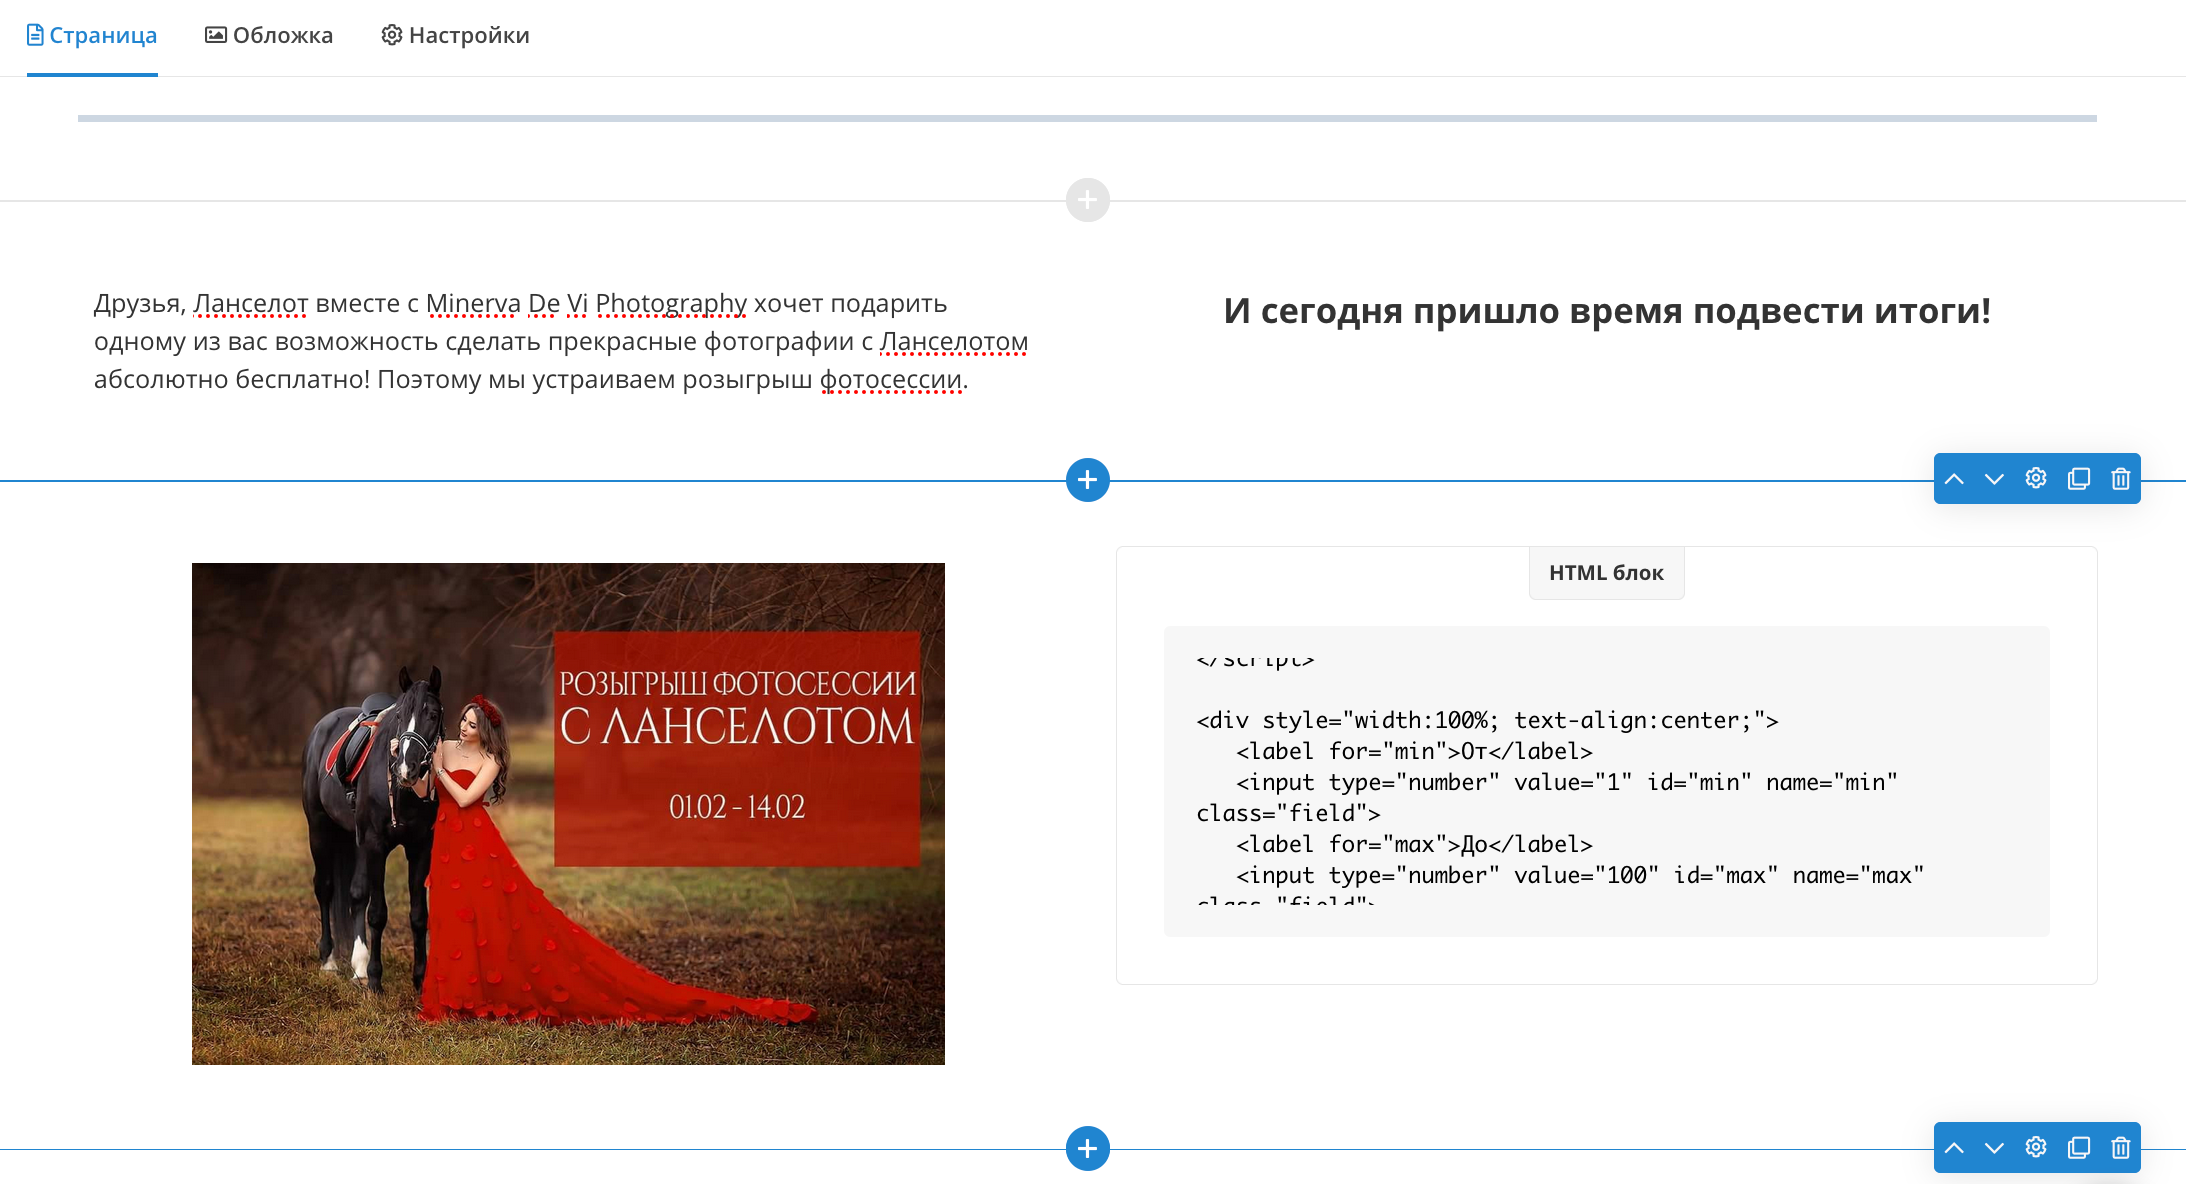Open upper block settings gear
This screenshot has height=1184, width=2186.
(2036, 478)
